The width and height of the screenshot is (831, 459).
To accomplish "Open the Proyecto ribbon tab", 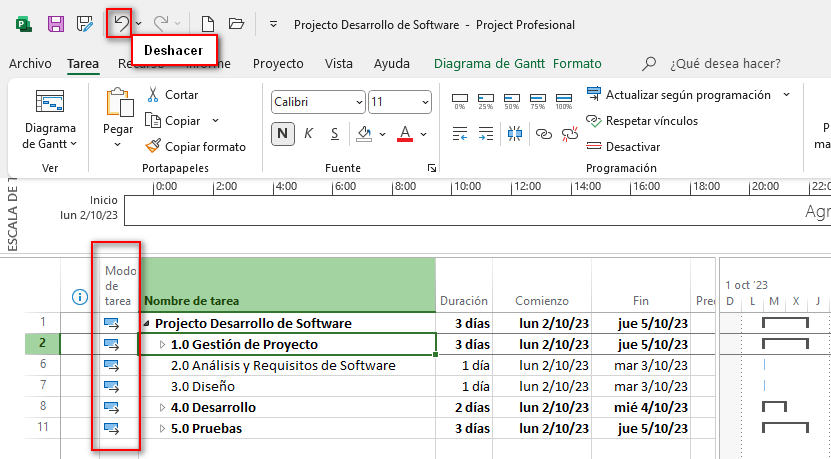I will pyautogui.click(x=278, y=63).
